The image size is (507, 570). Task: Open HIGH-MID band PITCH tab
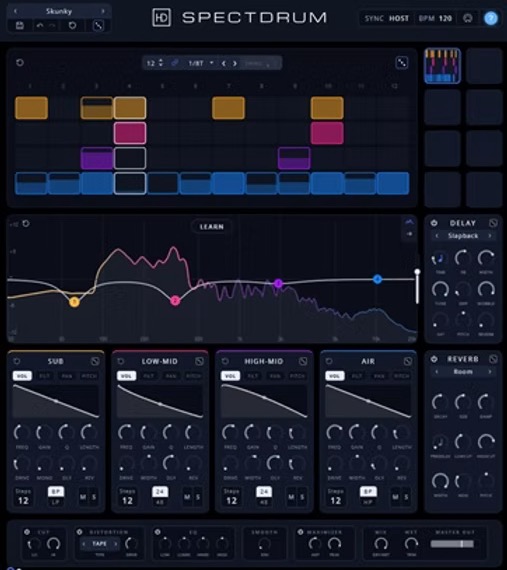coord(297,376)
